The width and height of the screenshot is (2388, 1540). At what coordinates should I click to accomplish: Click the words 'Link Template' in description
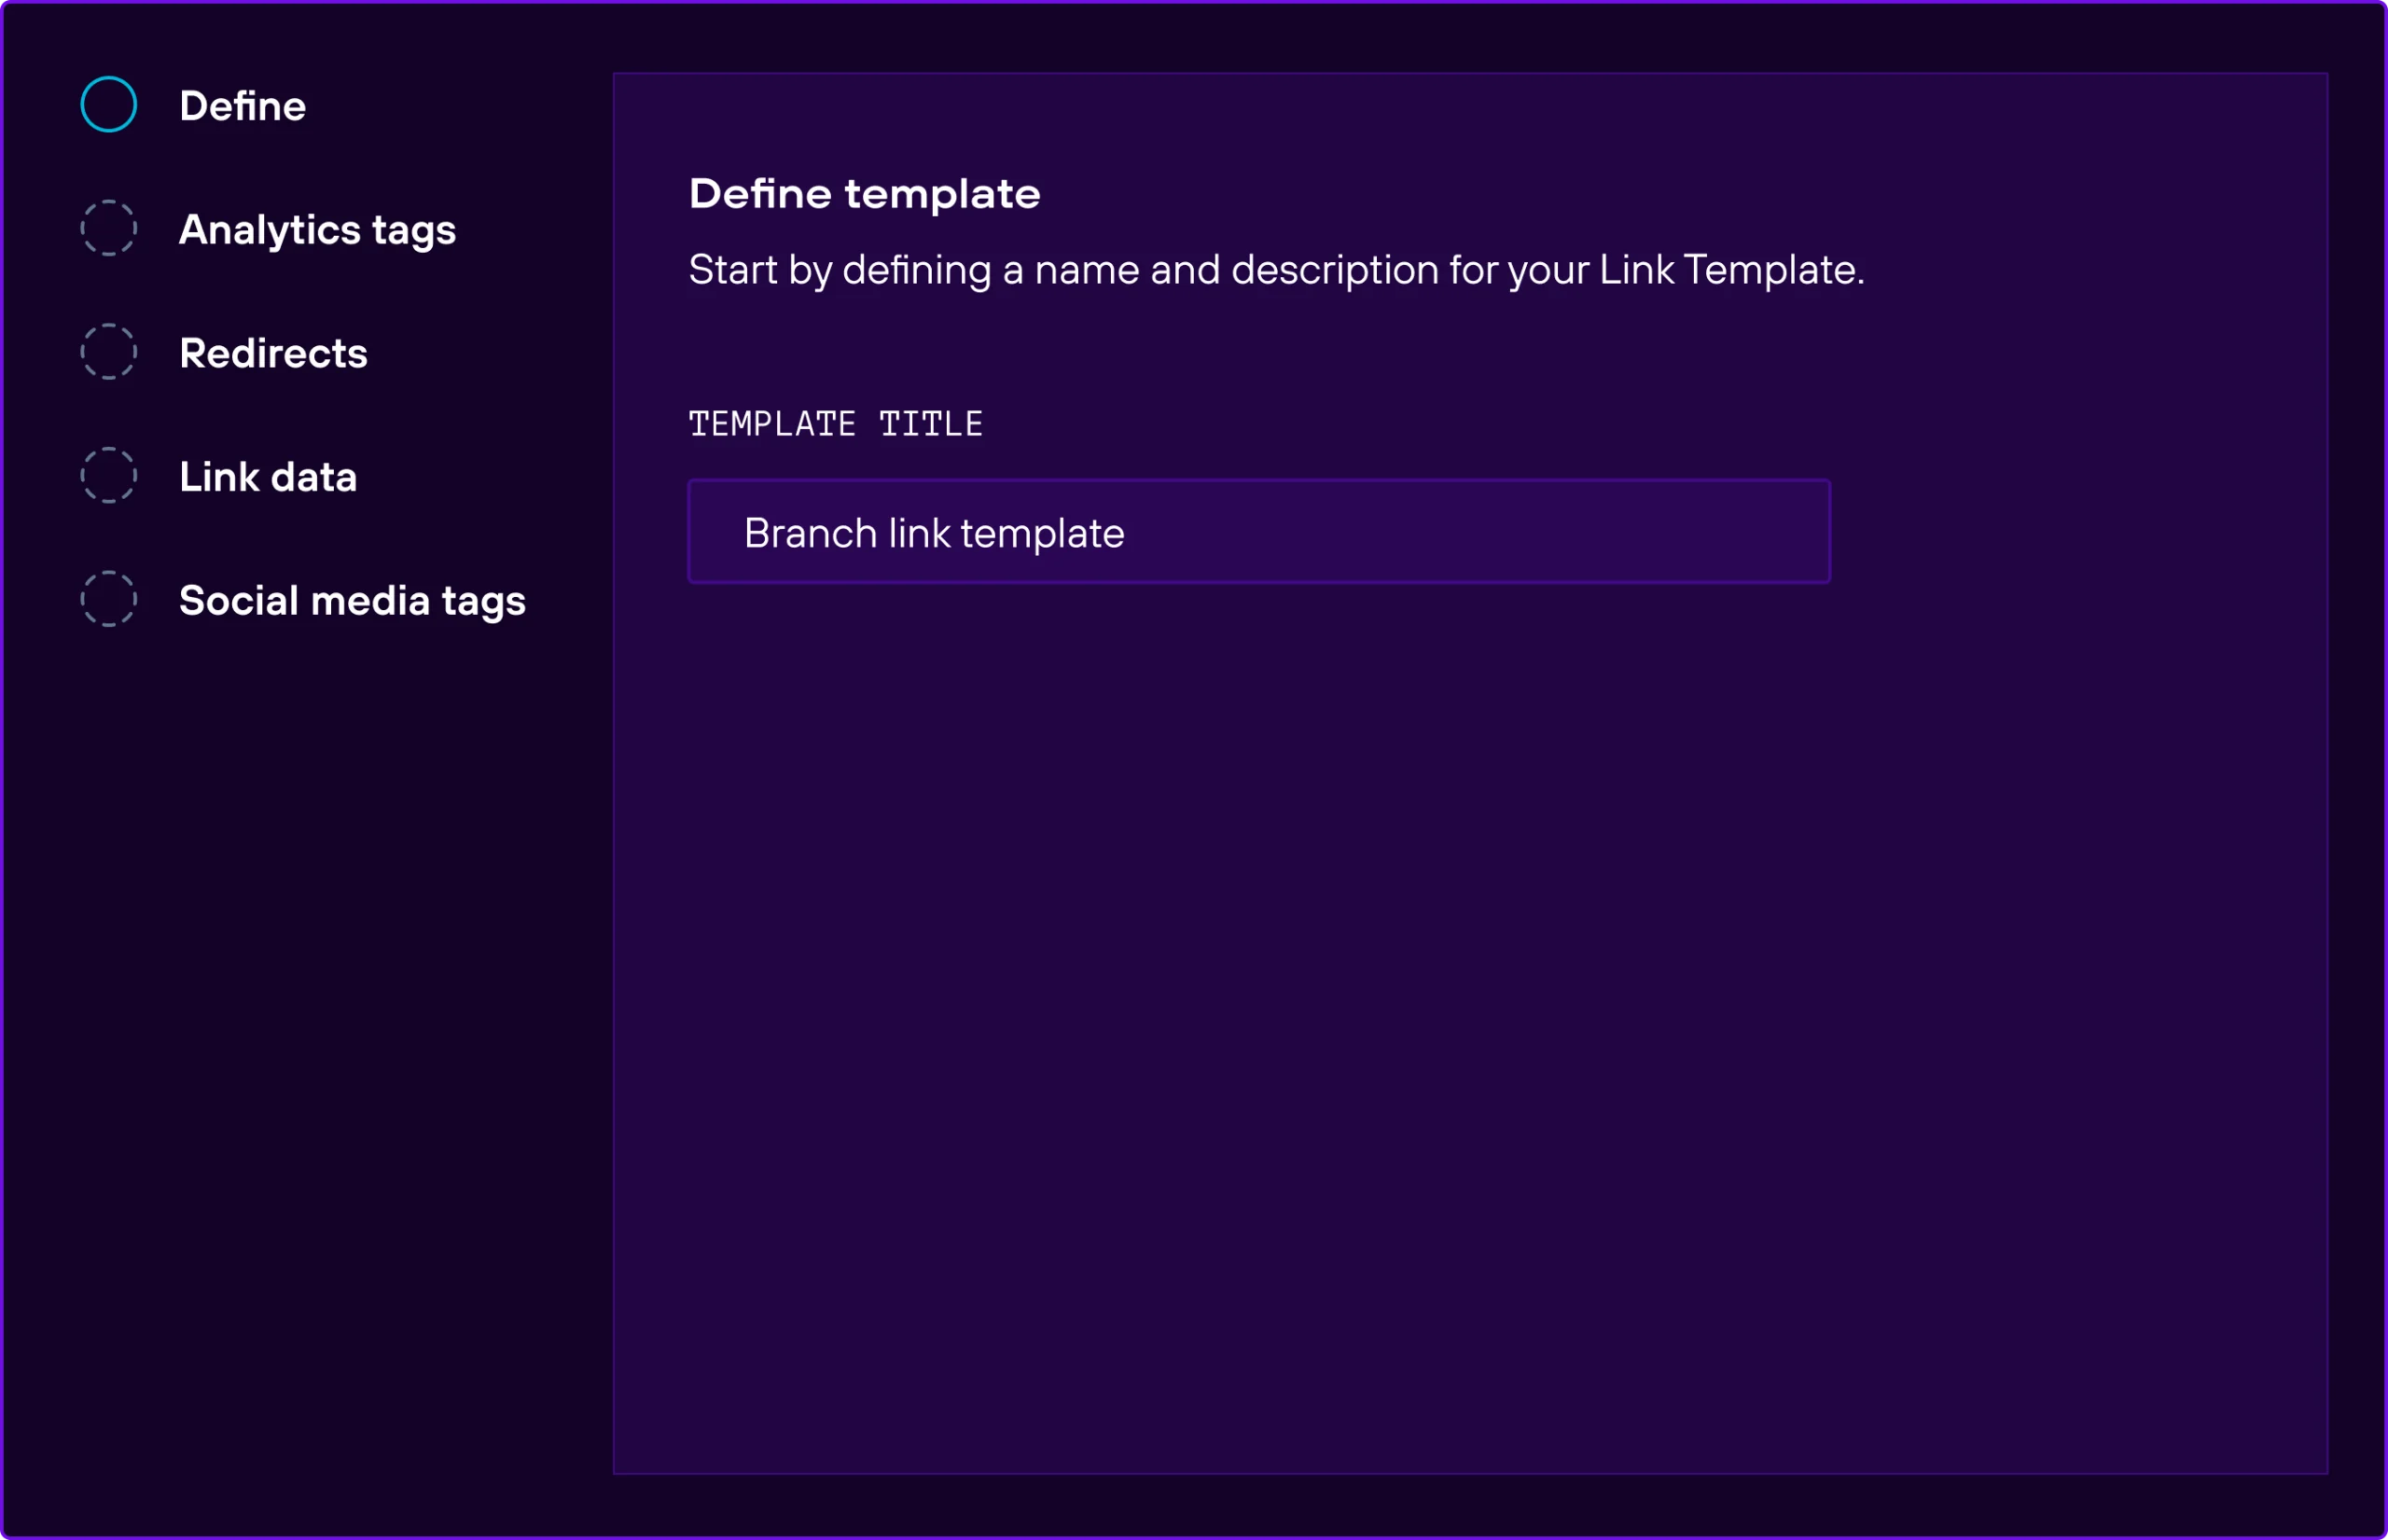(x=1727, y=270)
